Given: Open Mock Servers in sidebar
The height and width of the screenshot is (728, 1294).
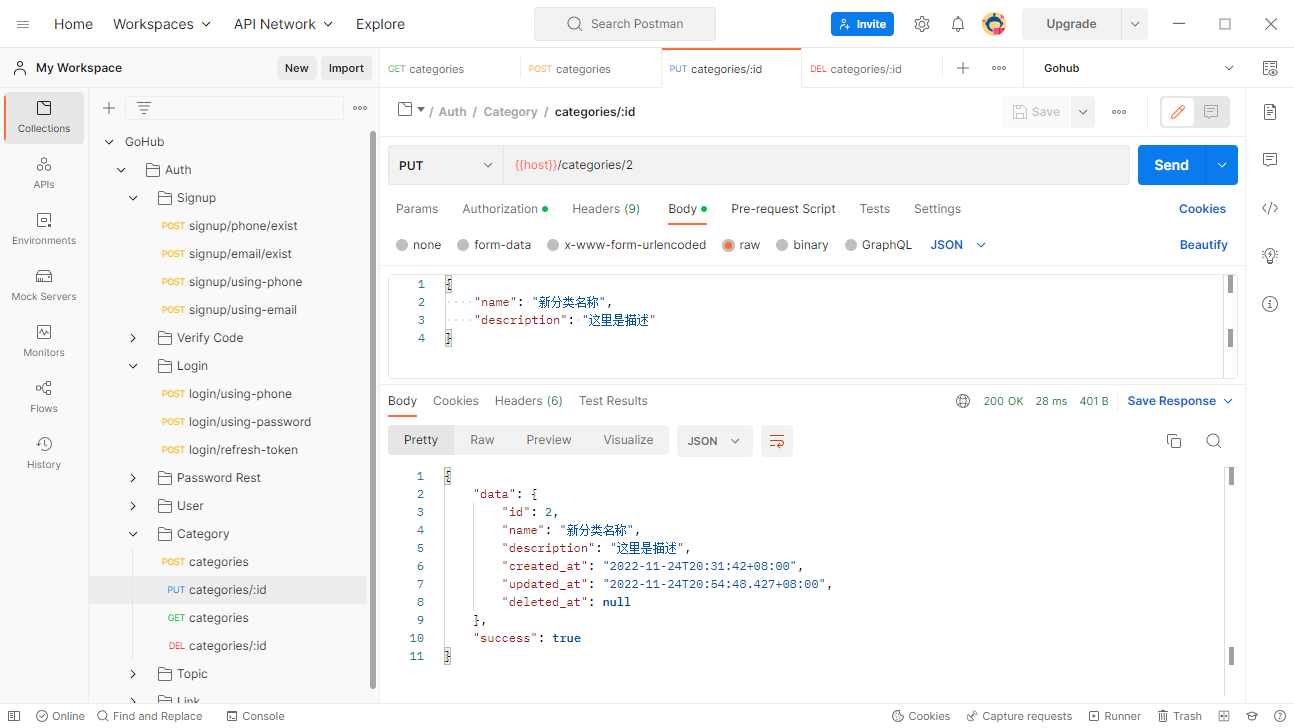Looking at the screenshot, I should [44, 285].
